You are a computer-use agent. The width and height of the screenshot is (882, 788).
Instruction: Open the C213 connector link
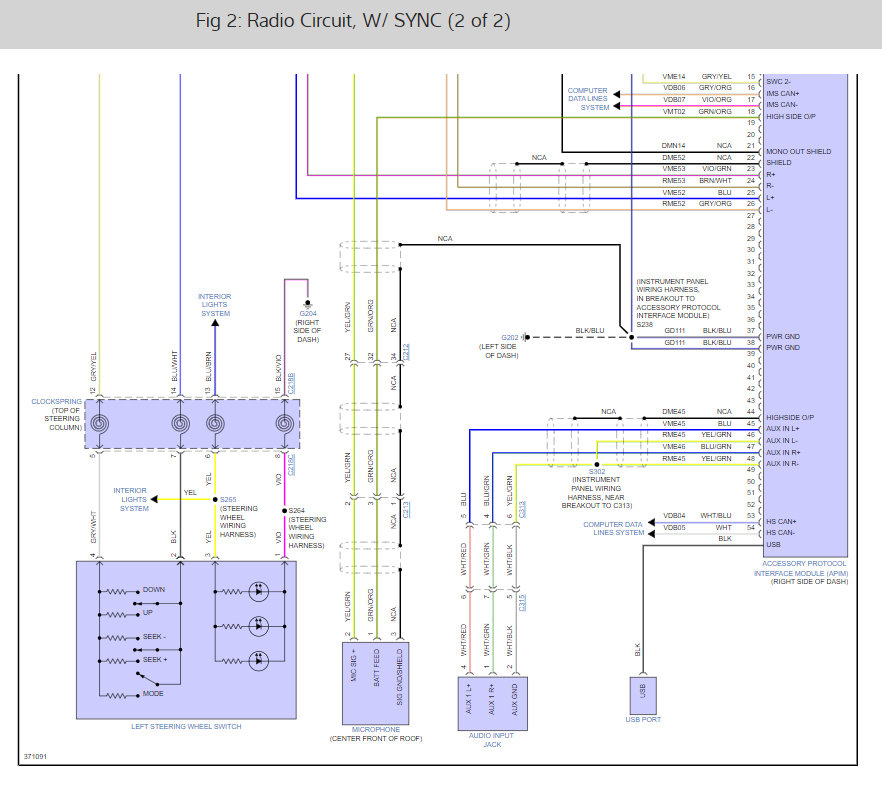[x=406, y=510]
